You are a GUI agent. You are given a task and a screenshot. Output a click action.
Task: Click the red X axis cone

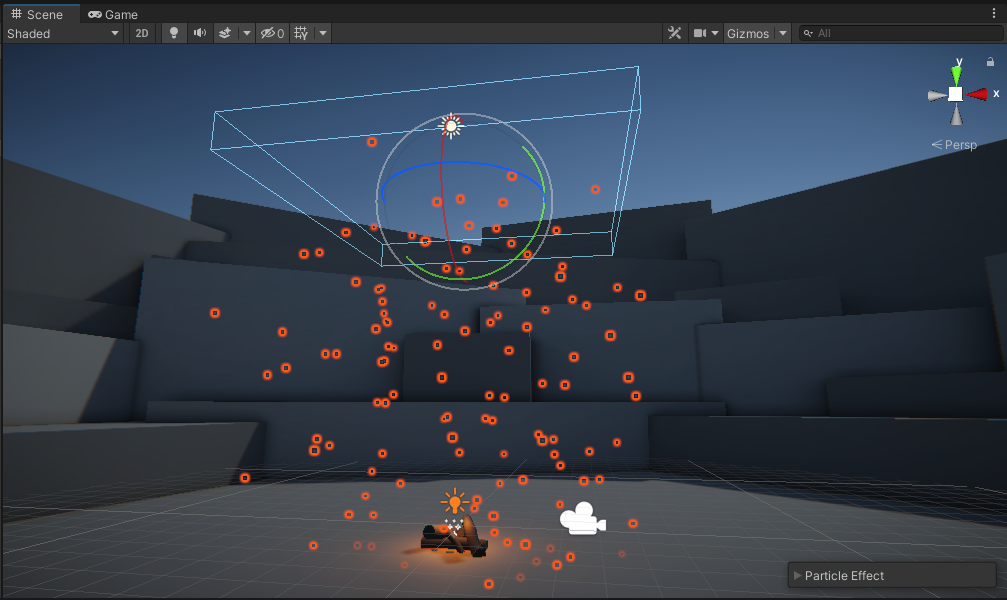point(977,94)
